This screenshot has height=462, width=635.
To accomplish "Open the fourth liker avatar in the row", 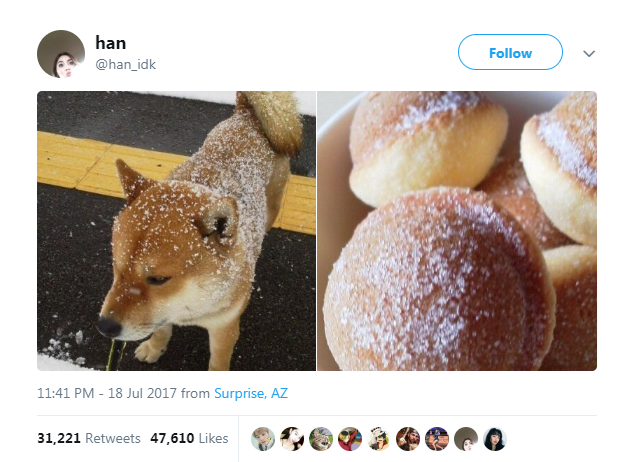I will (x=350, y=439).
